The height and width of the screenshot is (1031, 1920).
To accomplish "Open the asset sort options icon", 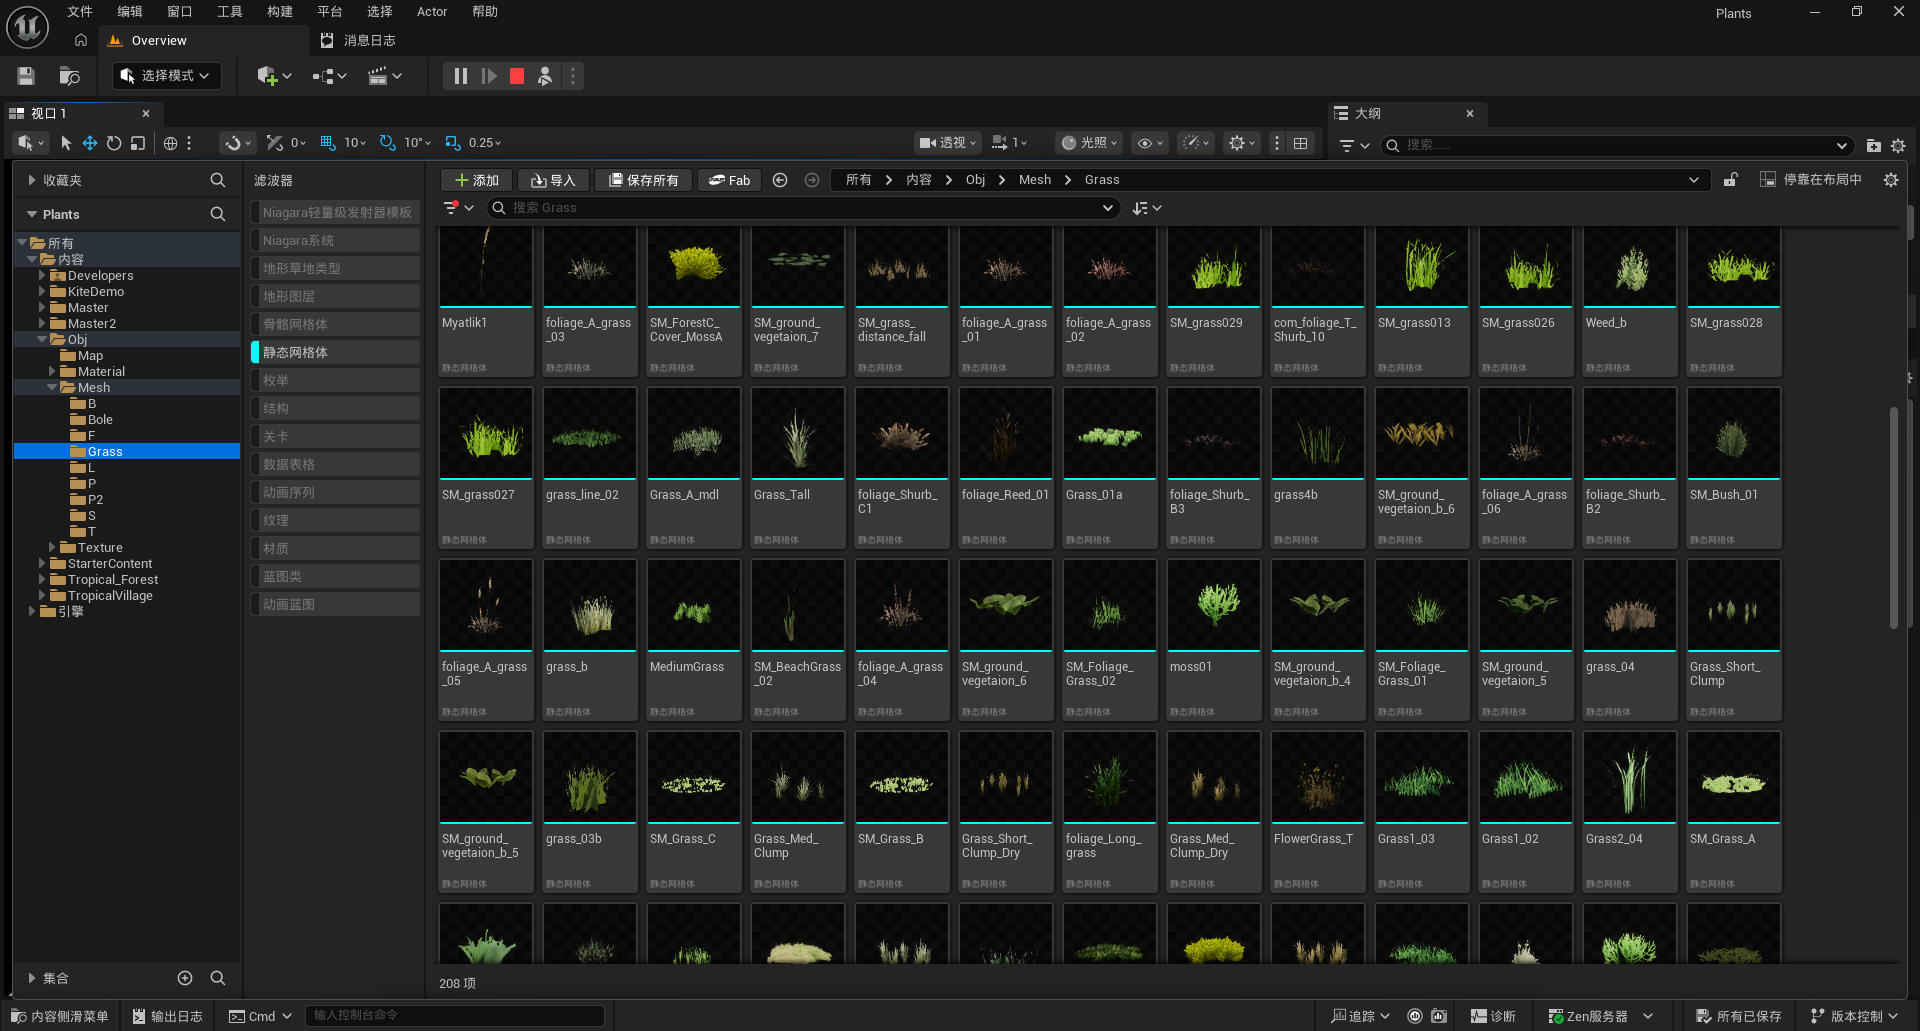I will (x=1147, y=208).
